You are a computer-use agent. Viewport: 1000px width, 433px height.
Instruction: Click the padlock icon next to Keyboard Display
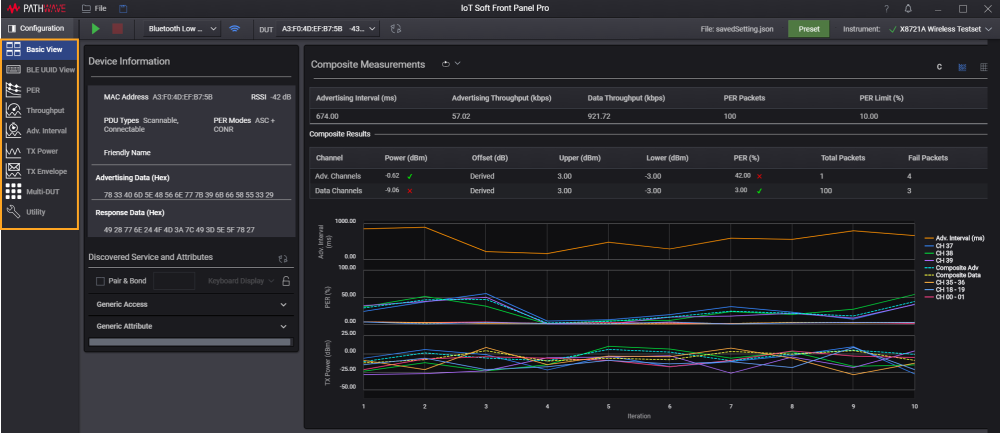pyautogui.click(x=286, y=281)
